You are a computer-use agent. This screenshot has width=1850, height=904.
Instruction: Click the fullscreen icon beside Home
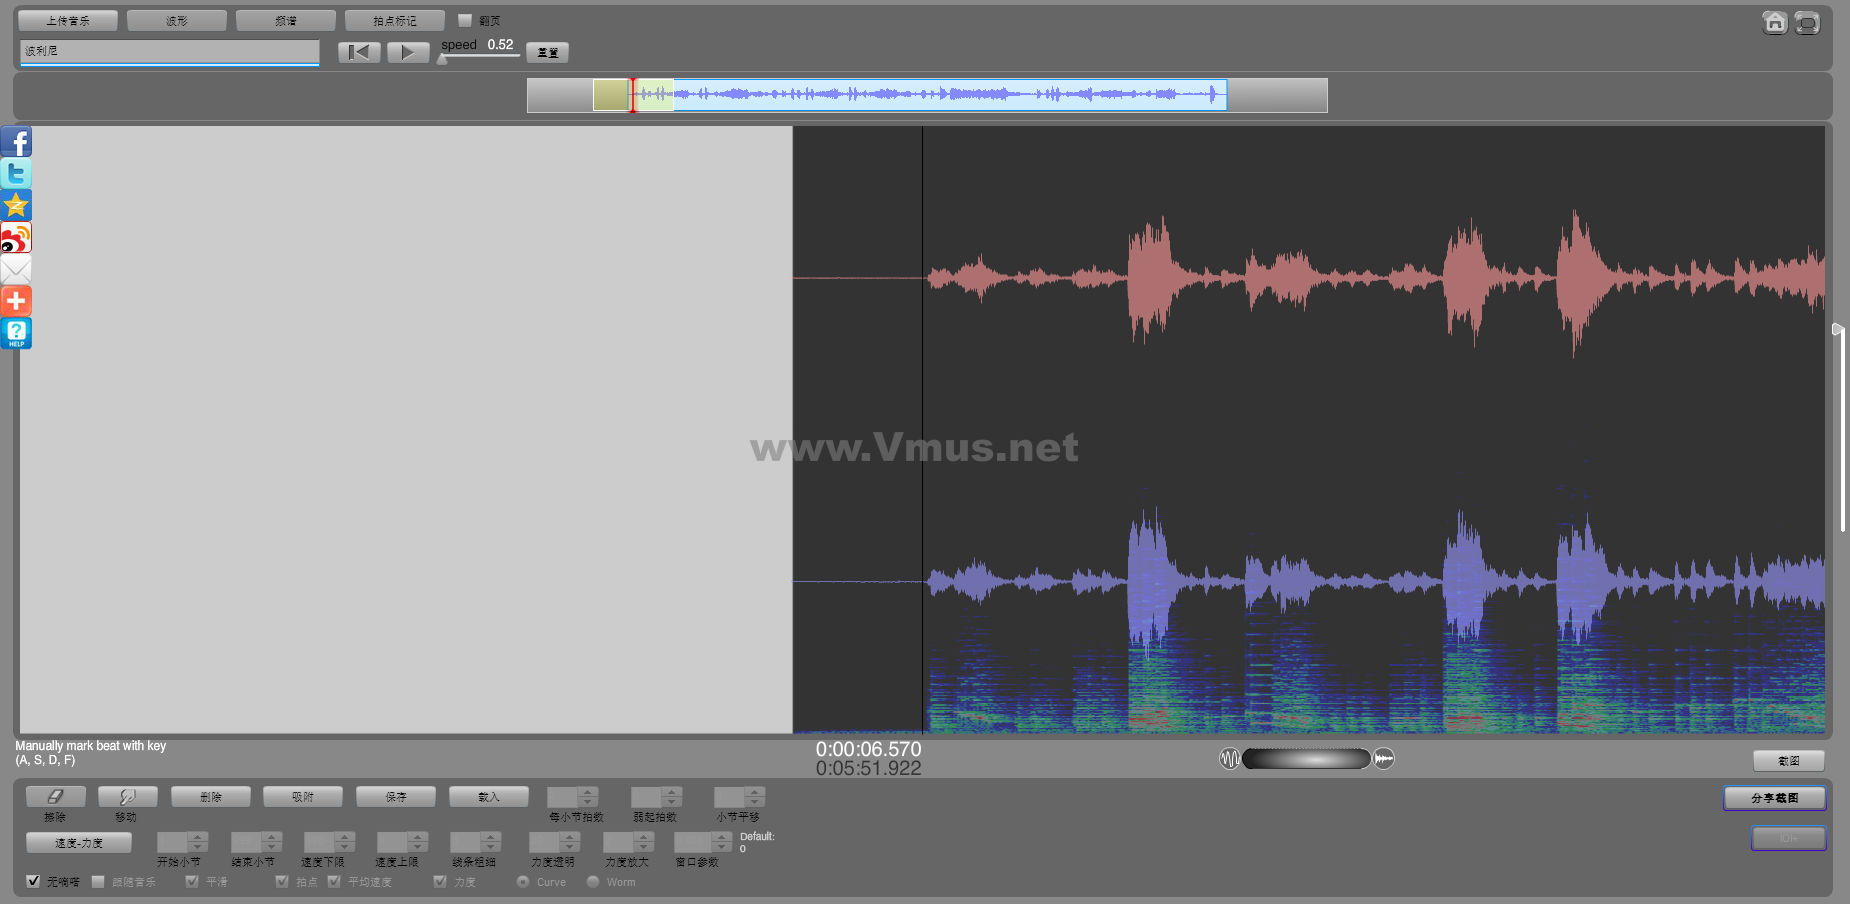1807,22
